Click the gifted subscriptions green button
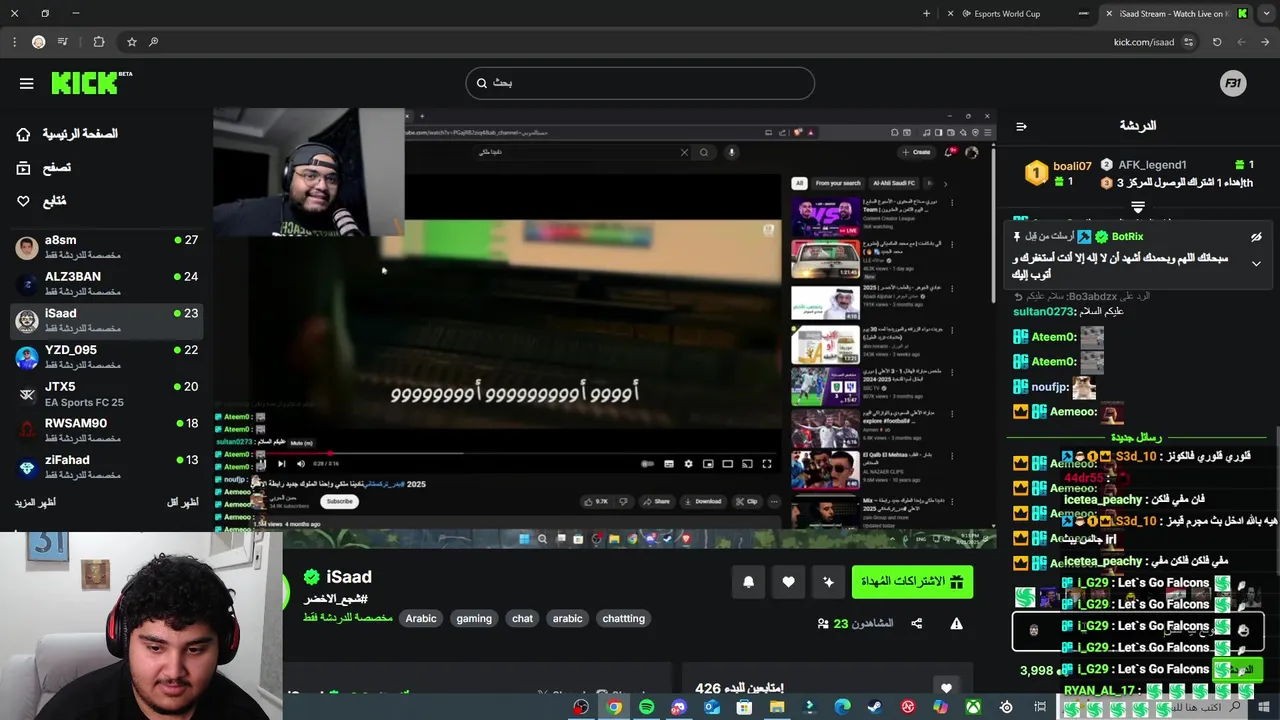 (x=912, y=582)
